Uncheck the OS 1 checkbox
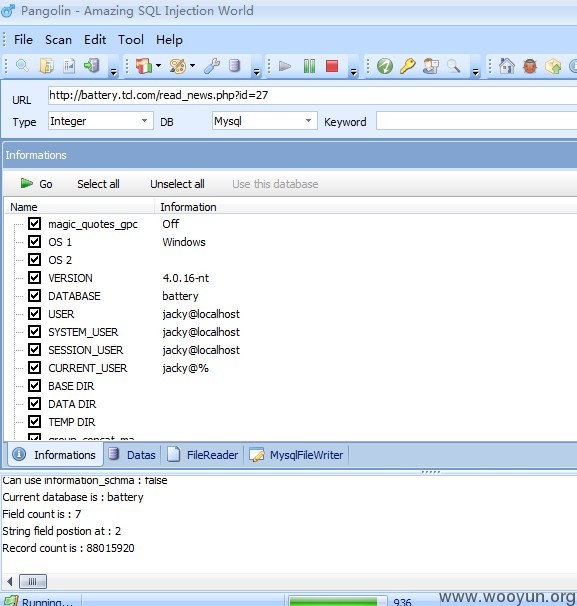The height and width of the screenshot is (606, 577). click(34, 242)
